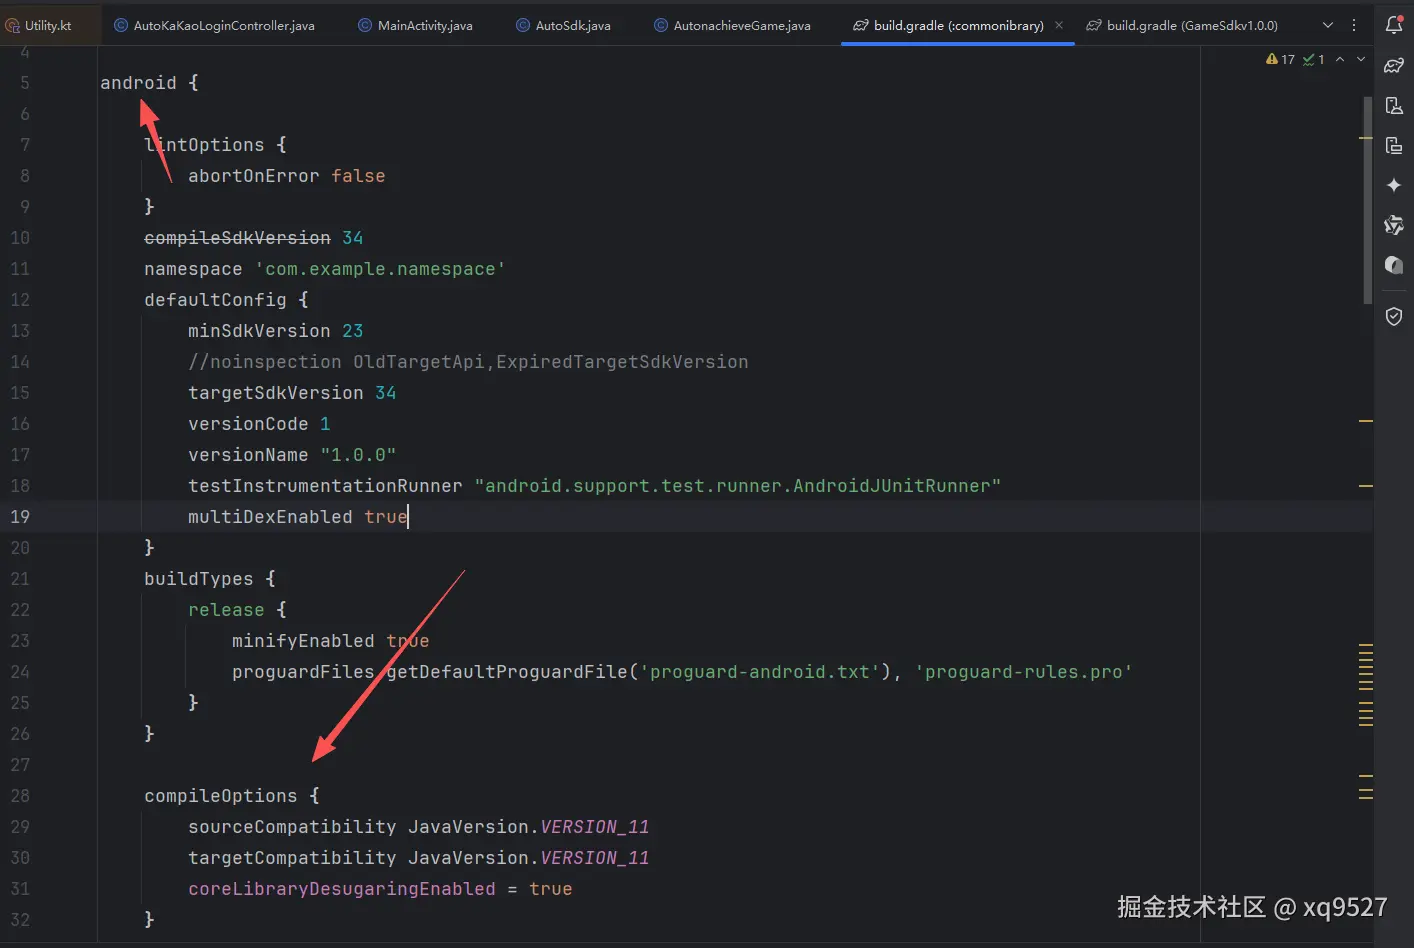Viewport: 1414px width, 948px height.
Task: Click line number 10 in the gutter
Action: [x=20, y=238]
